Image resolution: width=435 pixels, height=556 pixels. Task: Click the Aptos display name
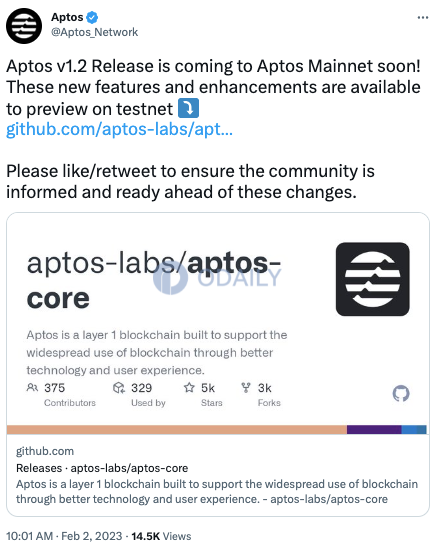[x=67, y=17]
